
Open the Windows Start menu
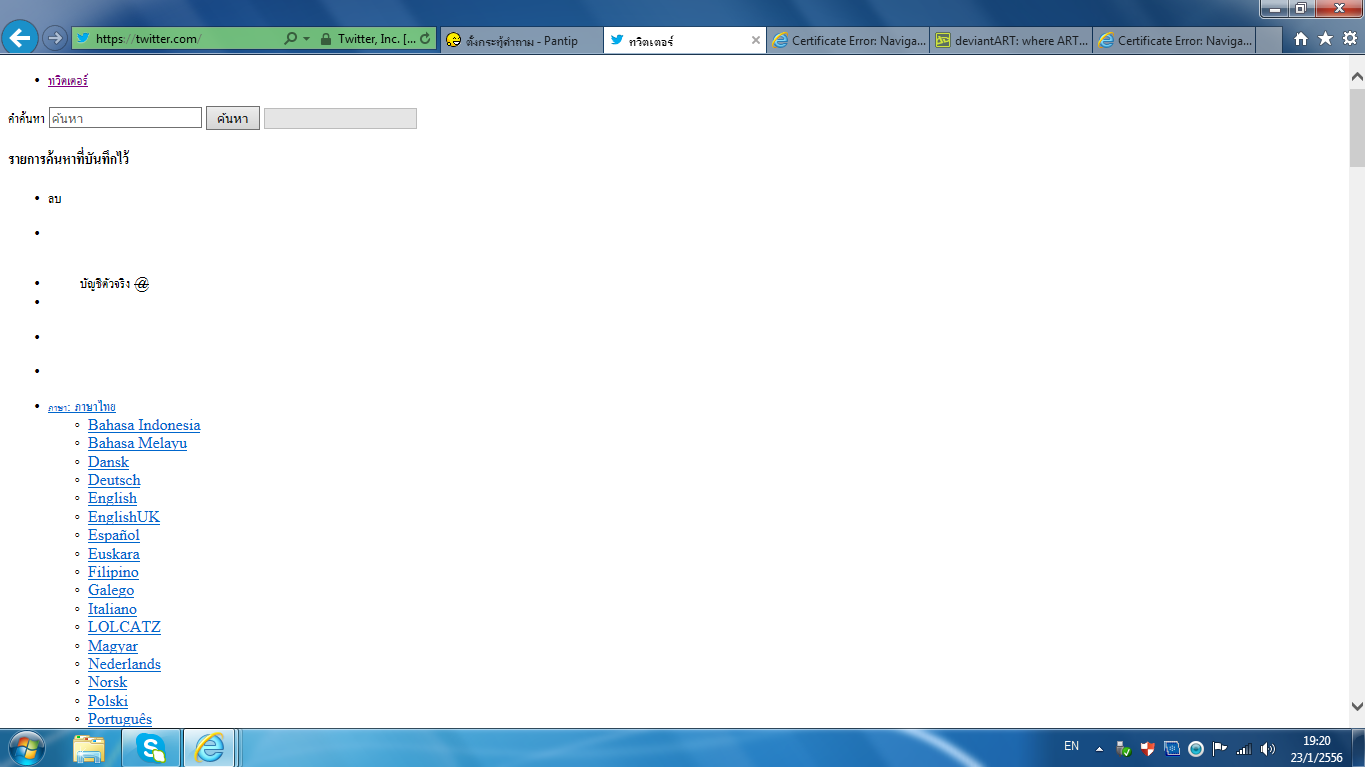tap(26, 747)
